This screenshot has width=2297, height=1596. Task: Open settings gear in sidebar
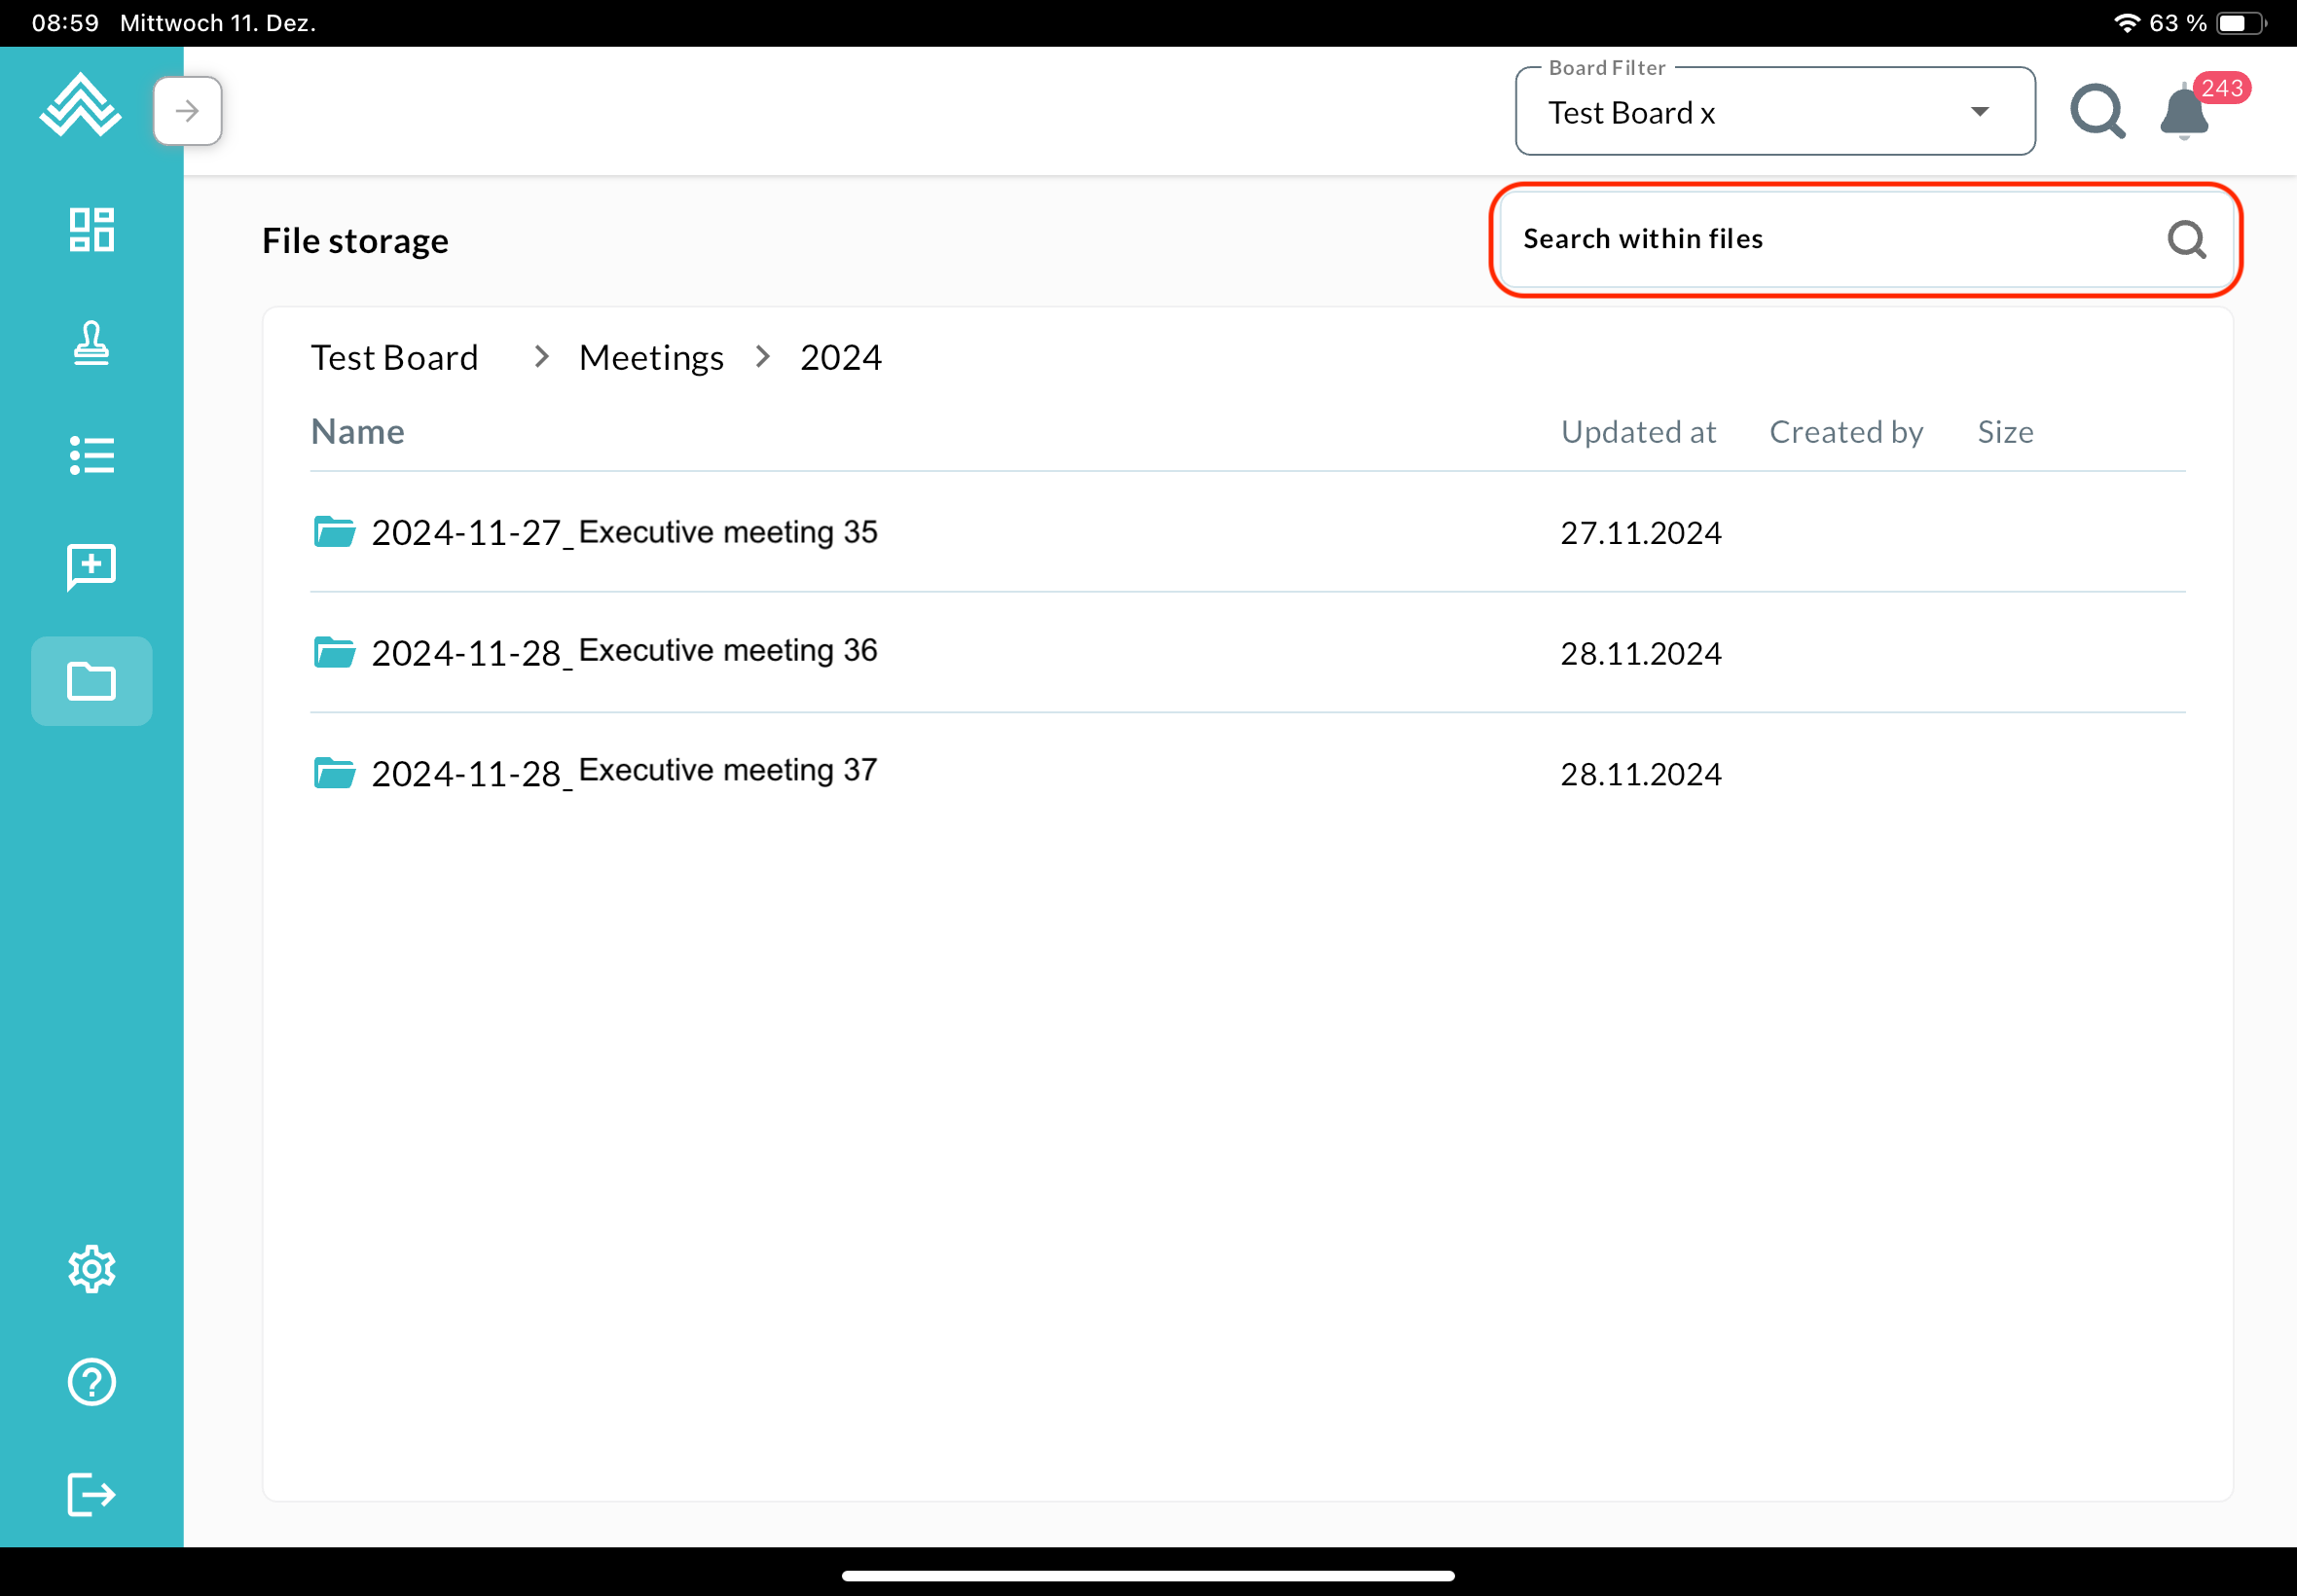coord(91,1269)
